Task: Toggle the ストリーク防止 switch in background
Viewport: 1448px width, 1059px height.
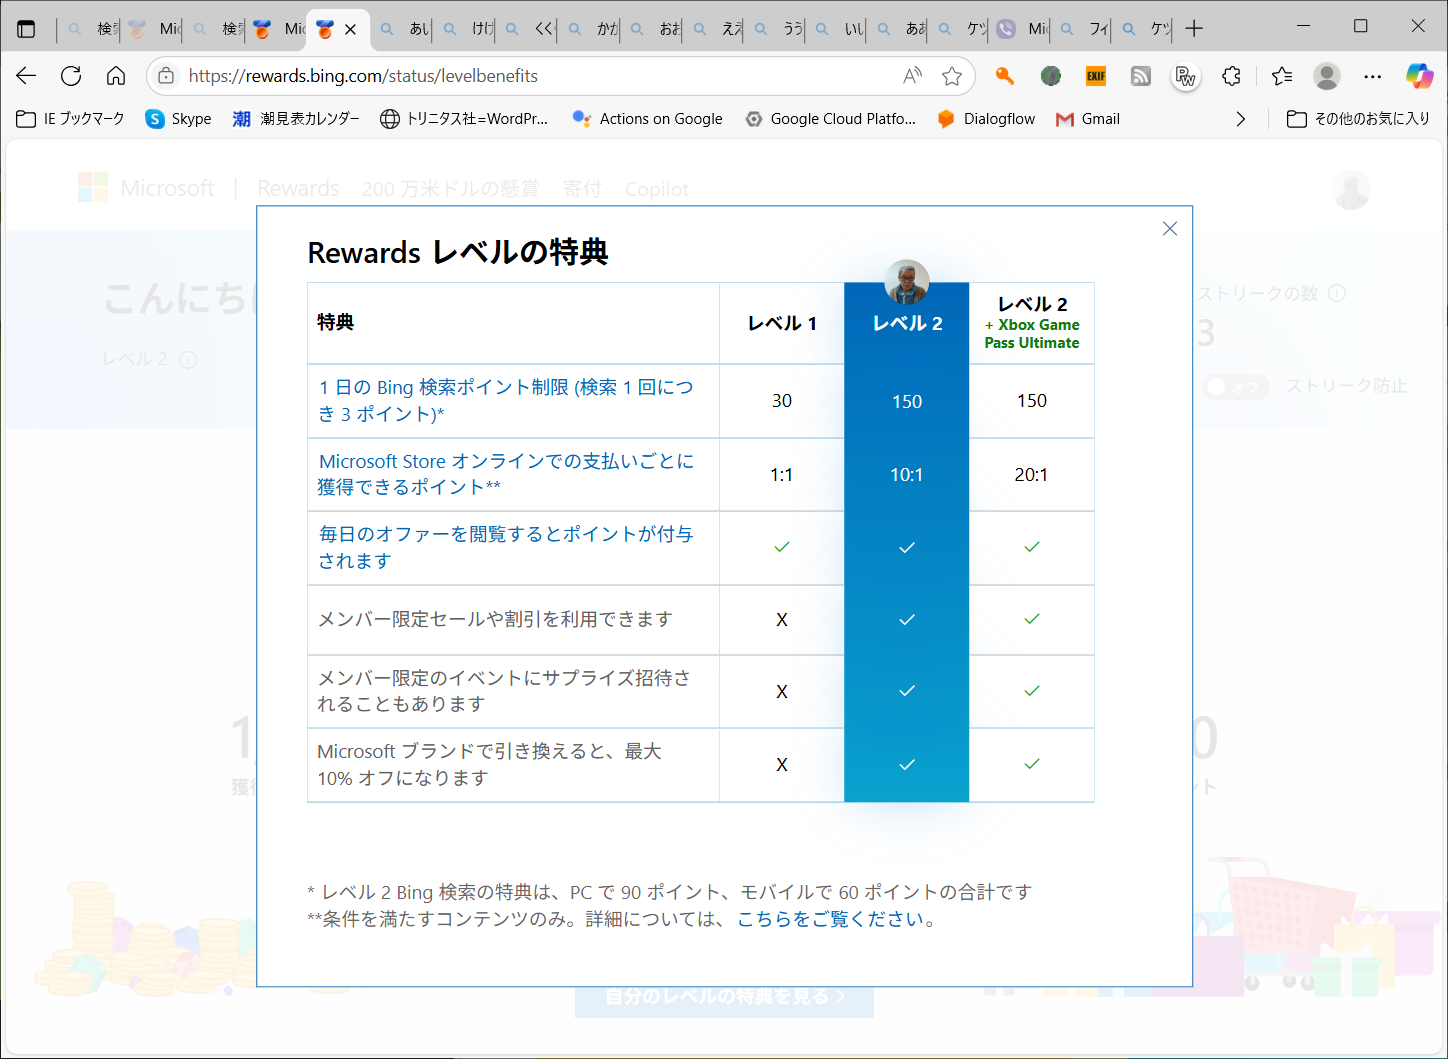Action: pos(1236,387)
